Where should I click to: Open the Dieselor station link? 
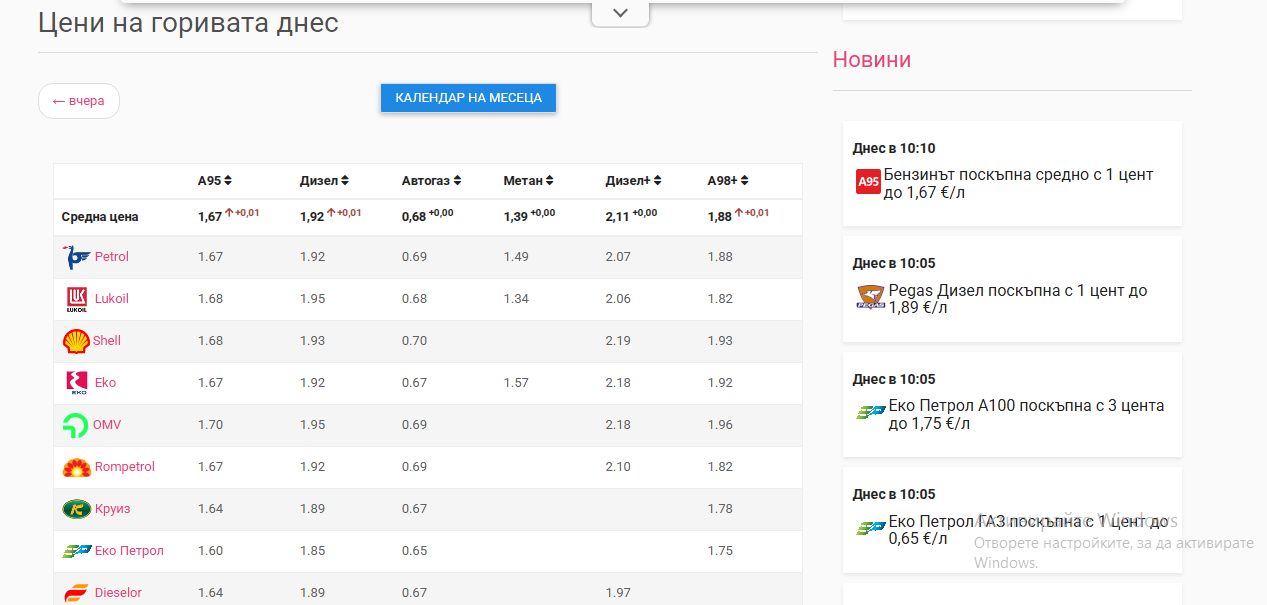[118, 593]
